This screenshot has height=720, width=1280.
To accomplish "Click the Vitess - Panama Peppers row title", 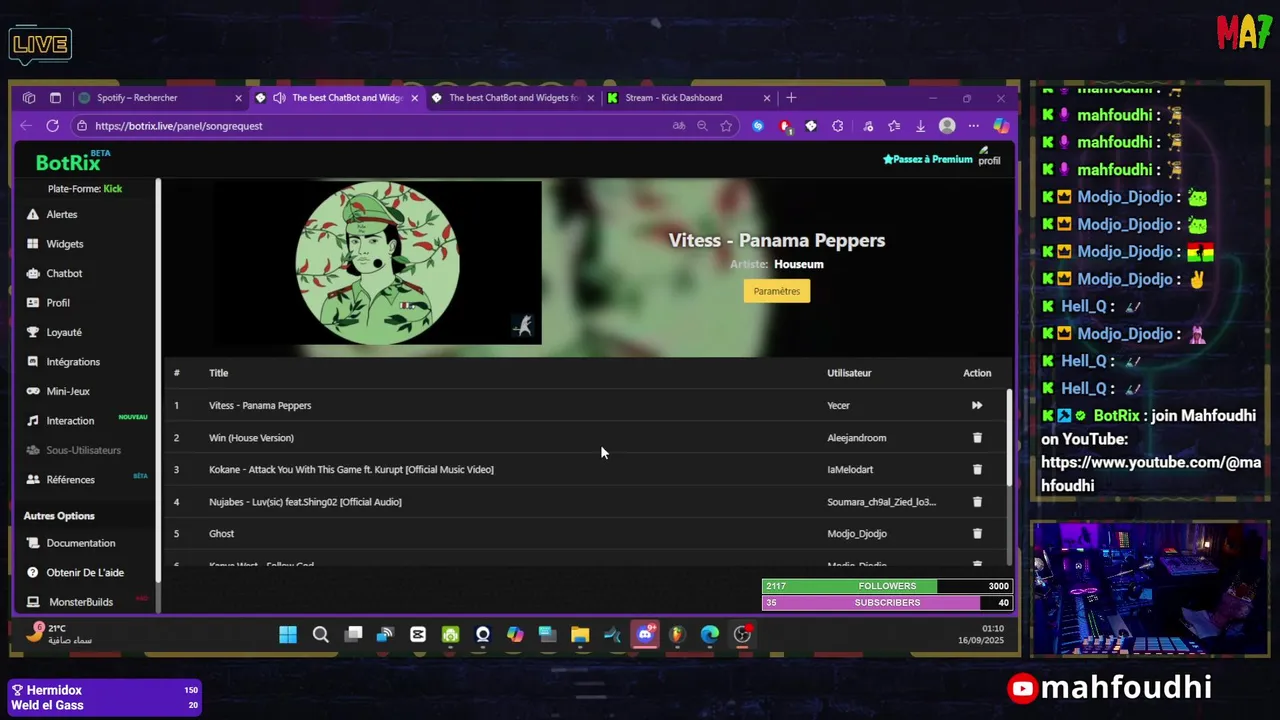I will [x=260, y=406].
